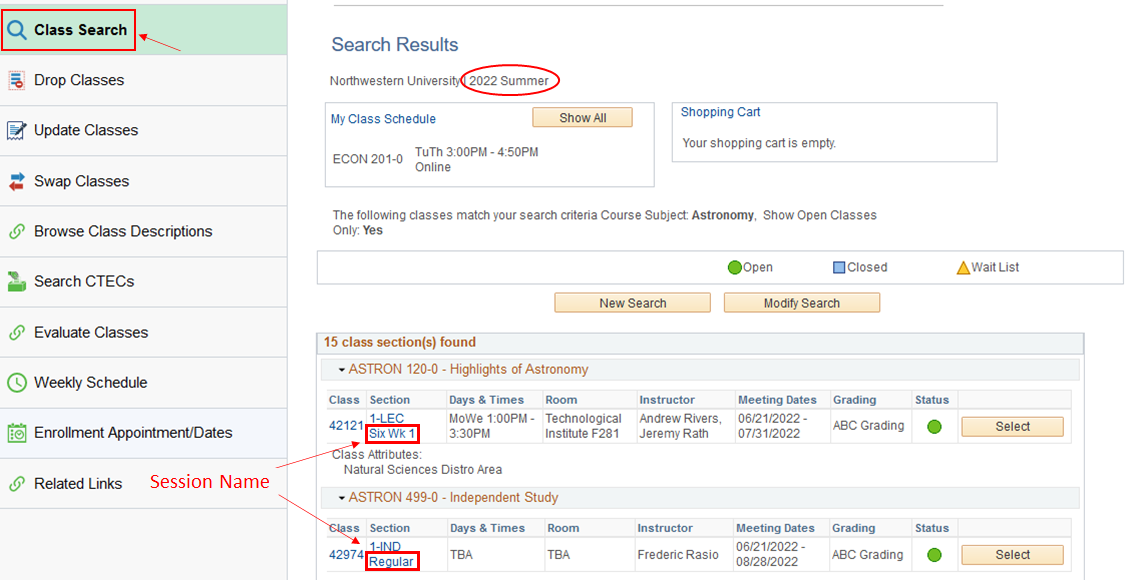Screen dimensions: 1135x580
Task: Click the 1-IND section link
Action: (385, 547)
